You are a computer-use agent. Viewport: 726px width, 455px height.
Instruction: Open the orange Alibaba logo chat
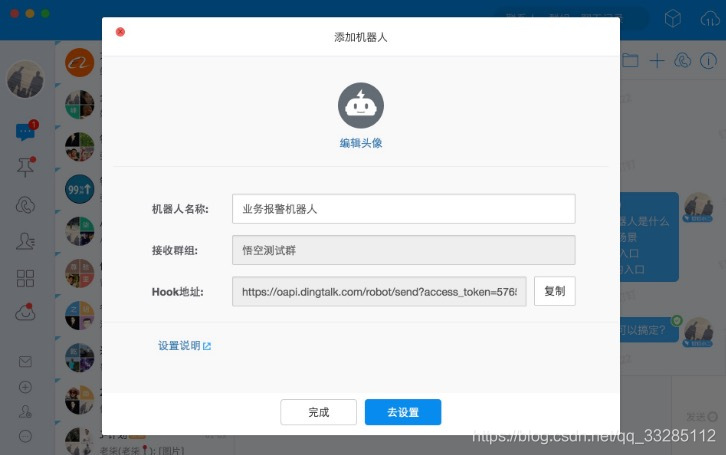click(x=80, y=62)
